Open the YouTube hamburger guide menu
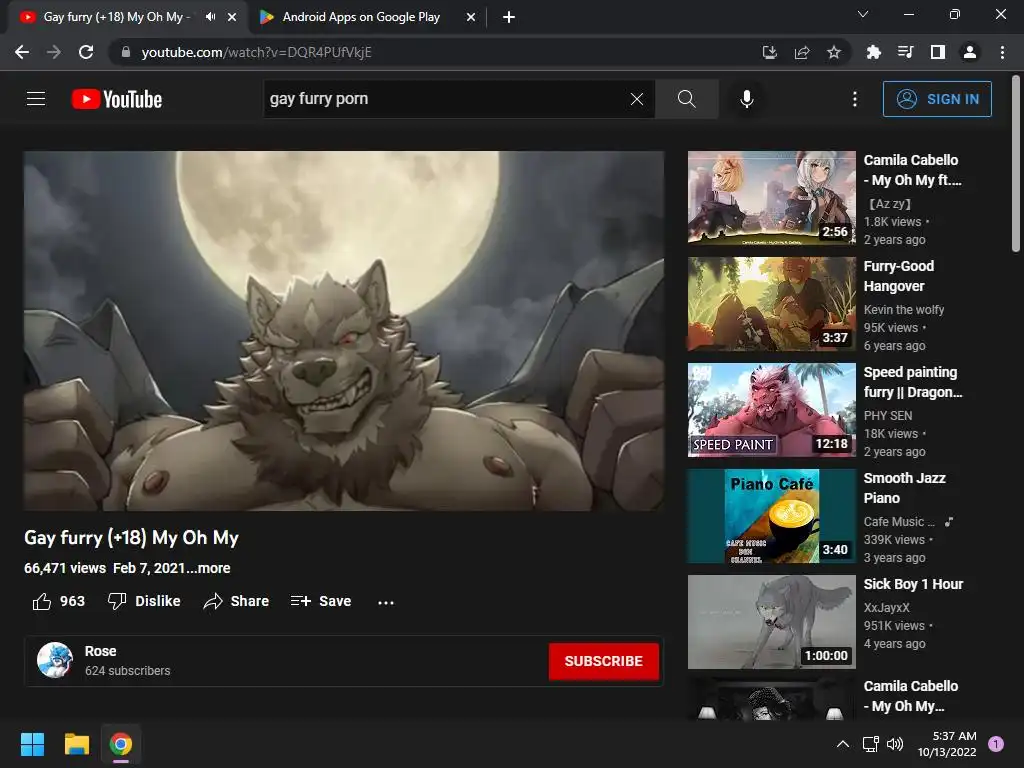Screen dimensions: 1024x768 (x=36, y=99)
